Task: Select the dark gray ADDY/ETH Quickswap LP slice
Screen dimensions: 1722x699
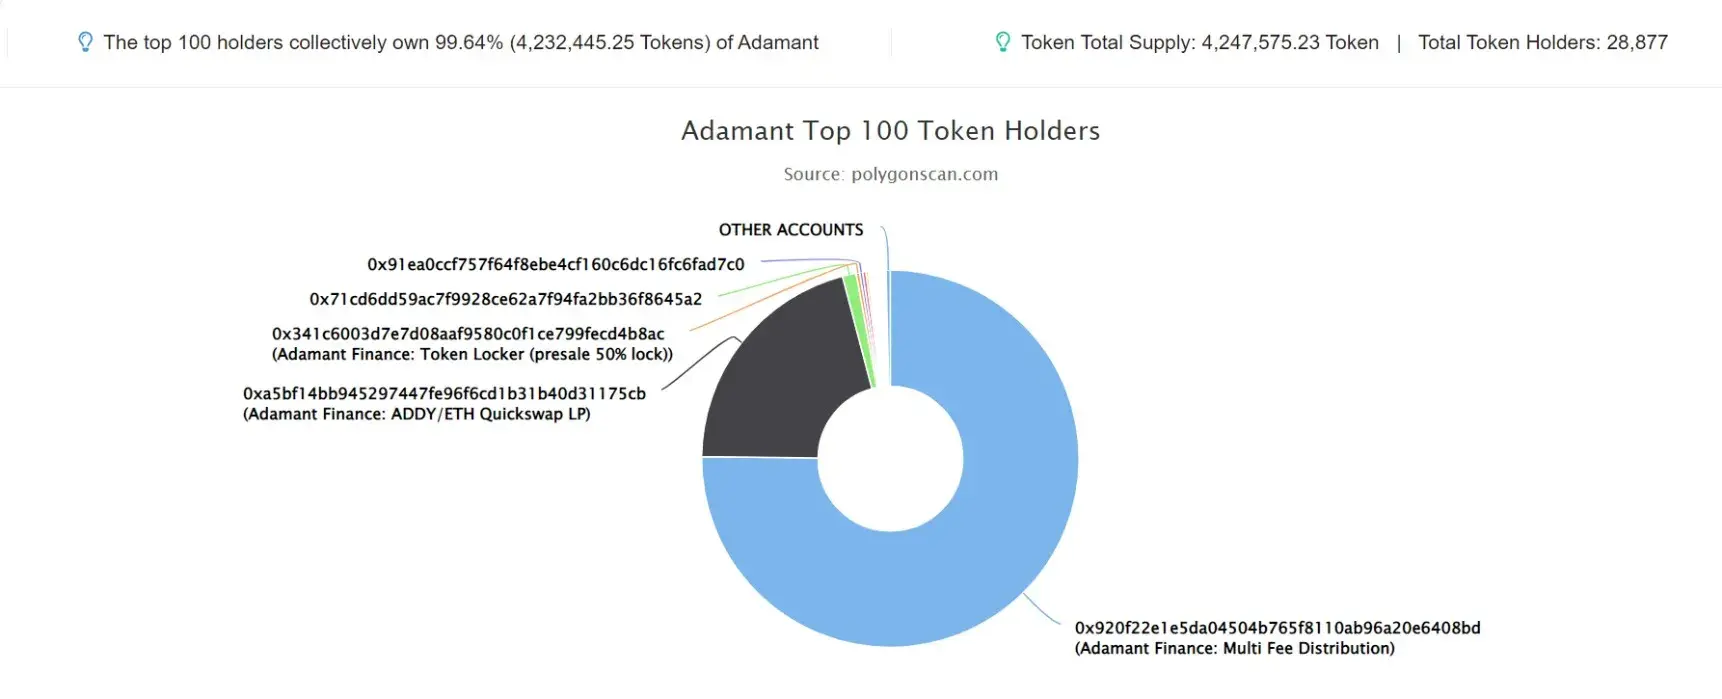Action: (780, 380)
